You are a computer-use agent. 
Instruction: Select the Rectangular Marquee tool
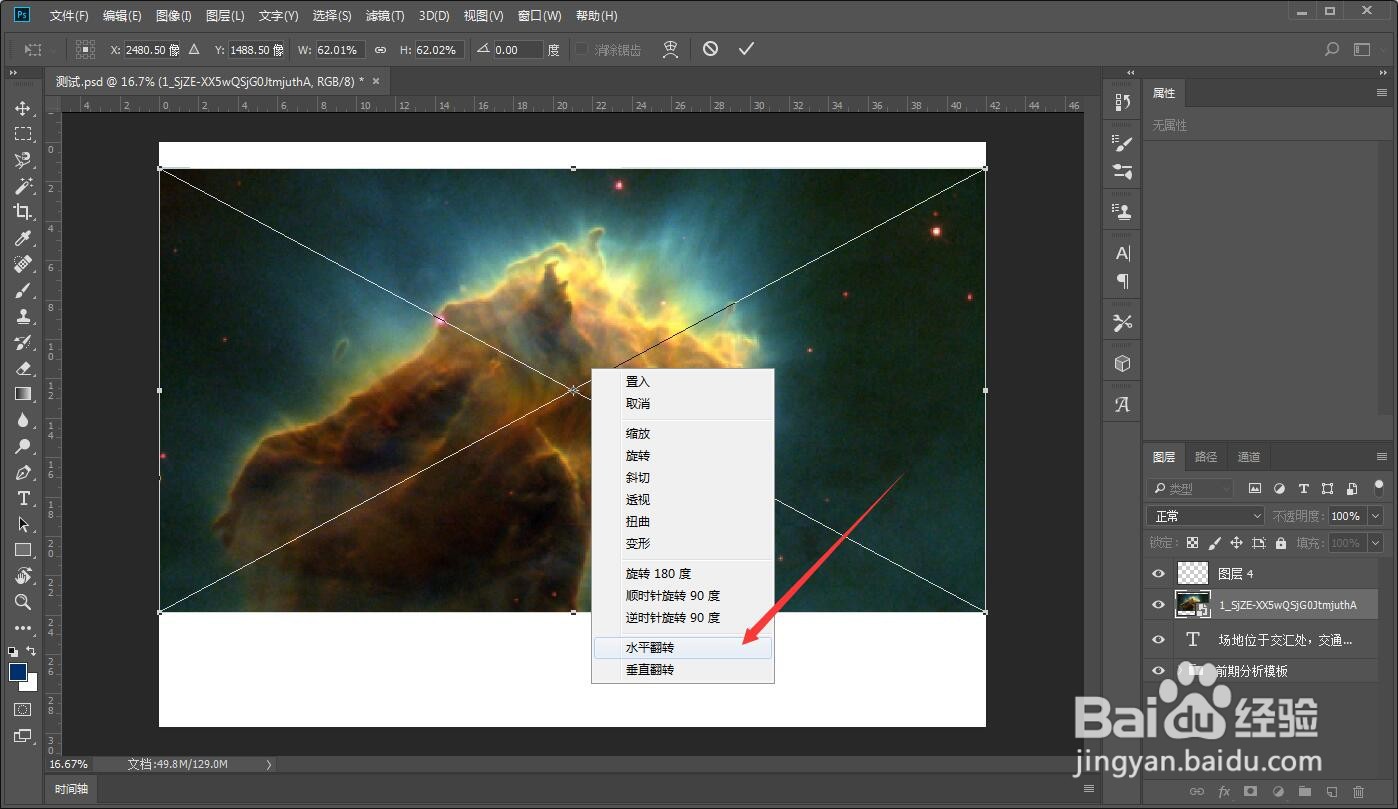(22, 134)
